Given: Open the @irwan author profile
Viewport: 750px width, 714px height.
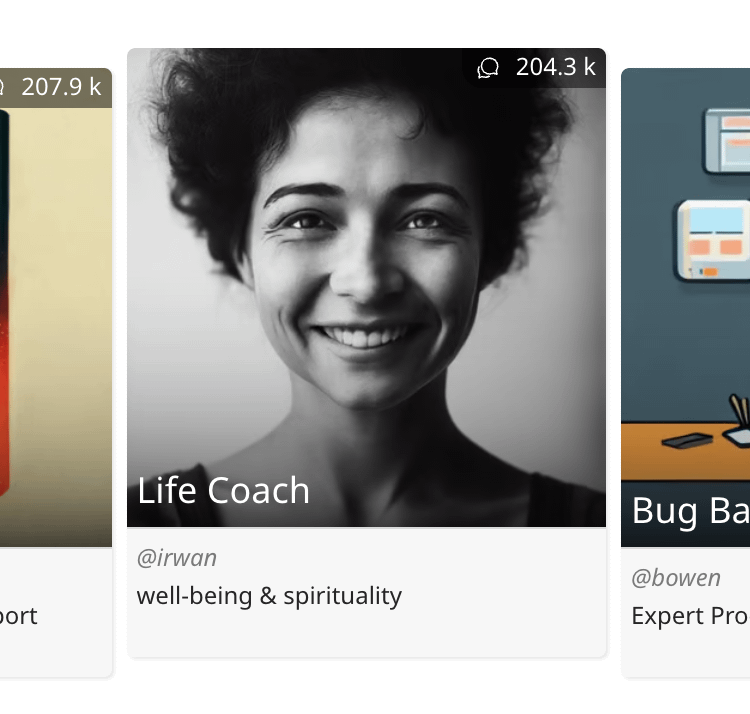Looking at the screenshot, I should 176,558.
